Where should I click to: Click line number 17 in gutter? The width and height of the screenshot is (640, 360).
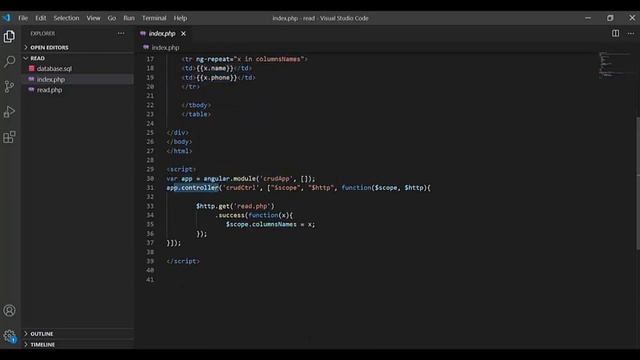click(x=150, y=59)
